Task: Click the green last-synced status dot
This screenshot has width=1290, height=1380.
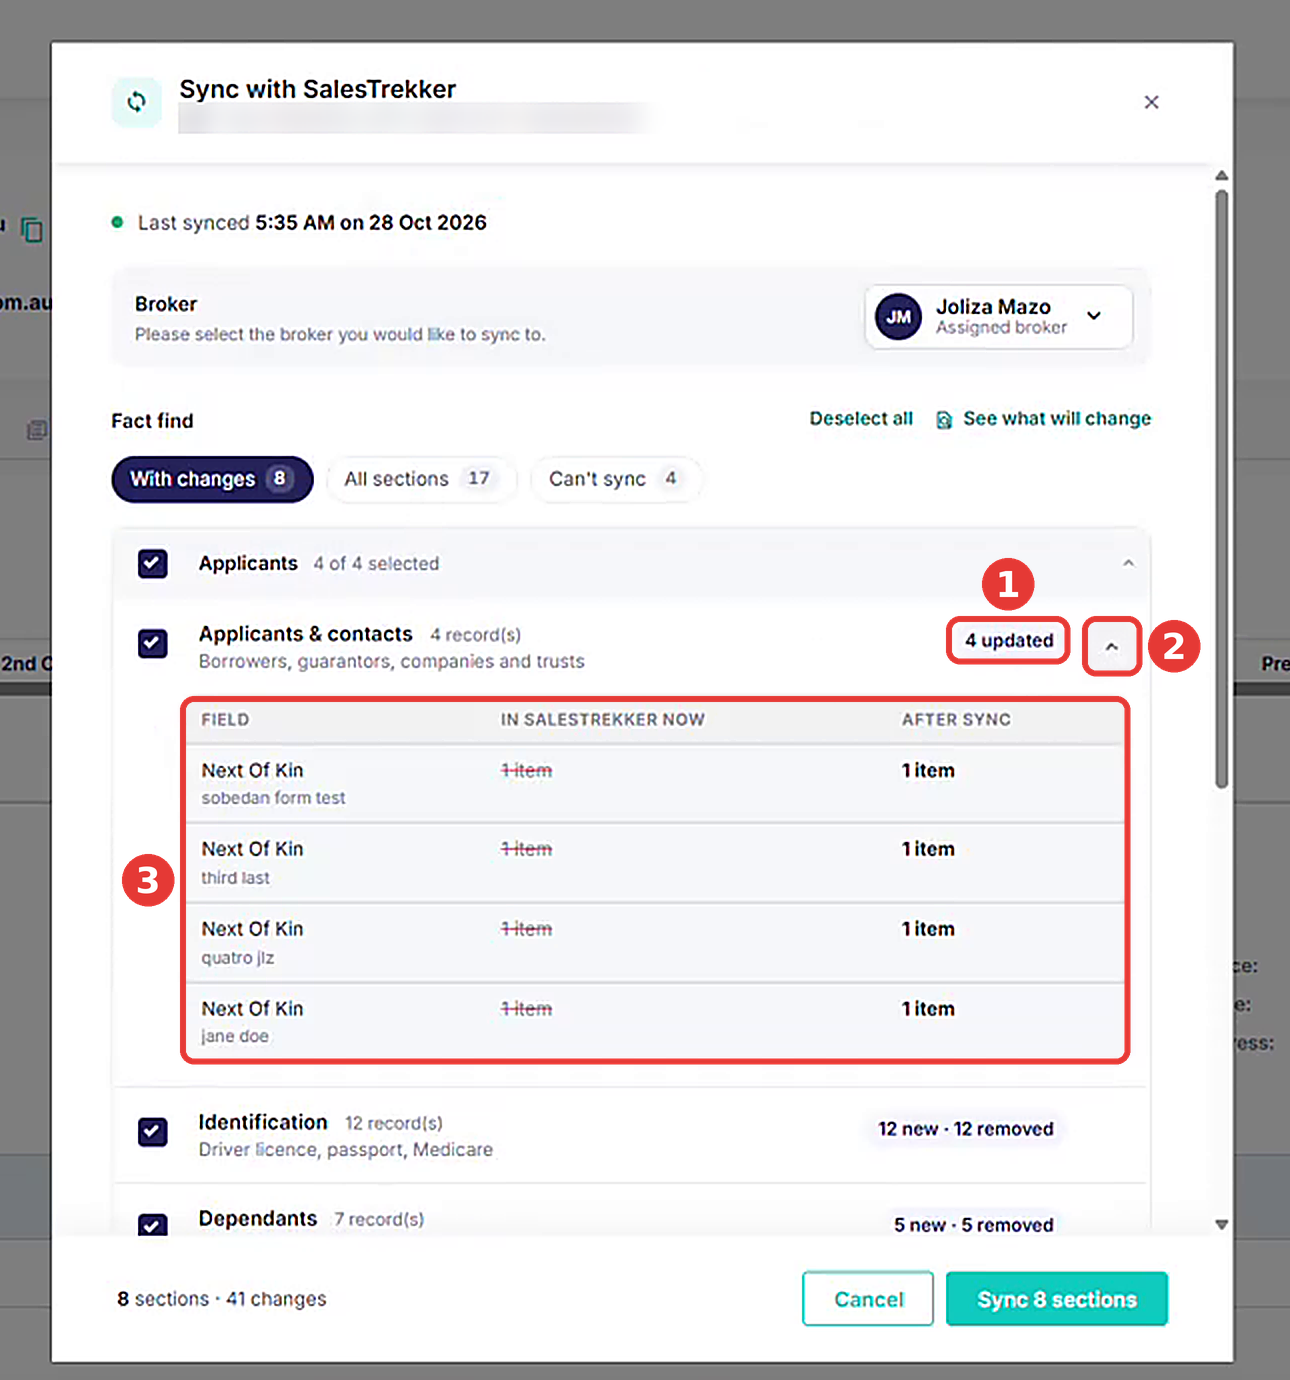Action: coord(117,222)
